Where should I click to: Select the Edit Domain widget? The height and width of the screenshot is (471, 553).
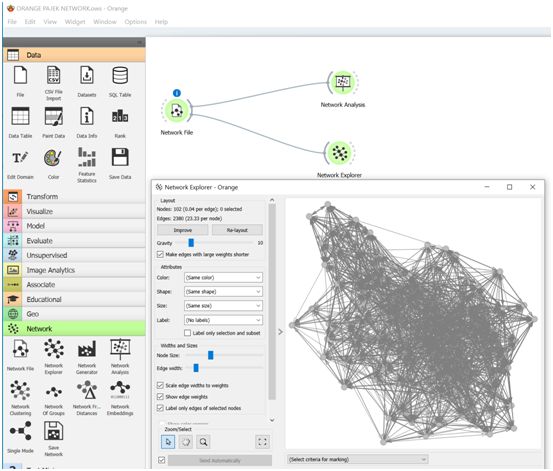pos(20,157)
